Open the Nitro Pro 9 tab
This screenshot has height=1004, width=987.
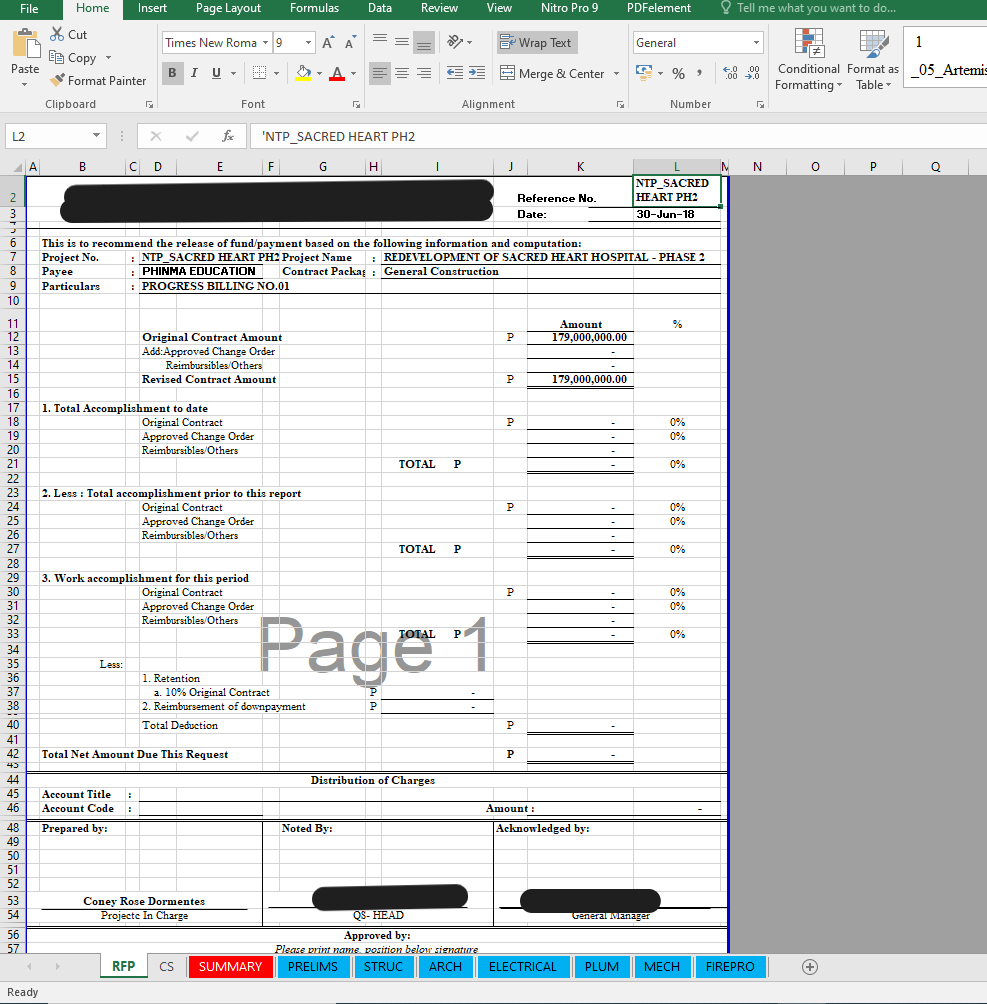coord(569,8)
